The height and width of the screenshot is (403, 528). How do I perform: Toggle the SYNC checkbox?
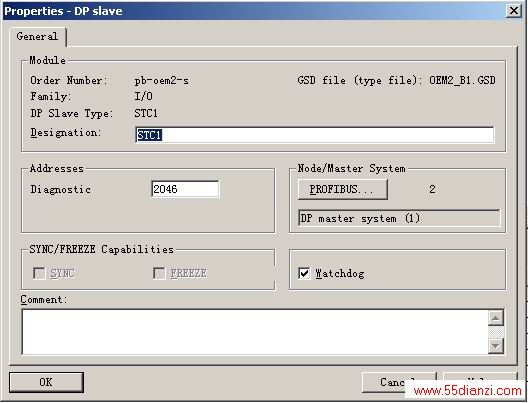(39, 273)
